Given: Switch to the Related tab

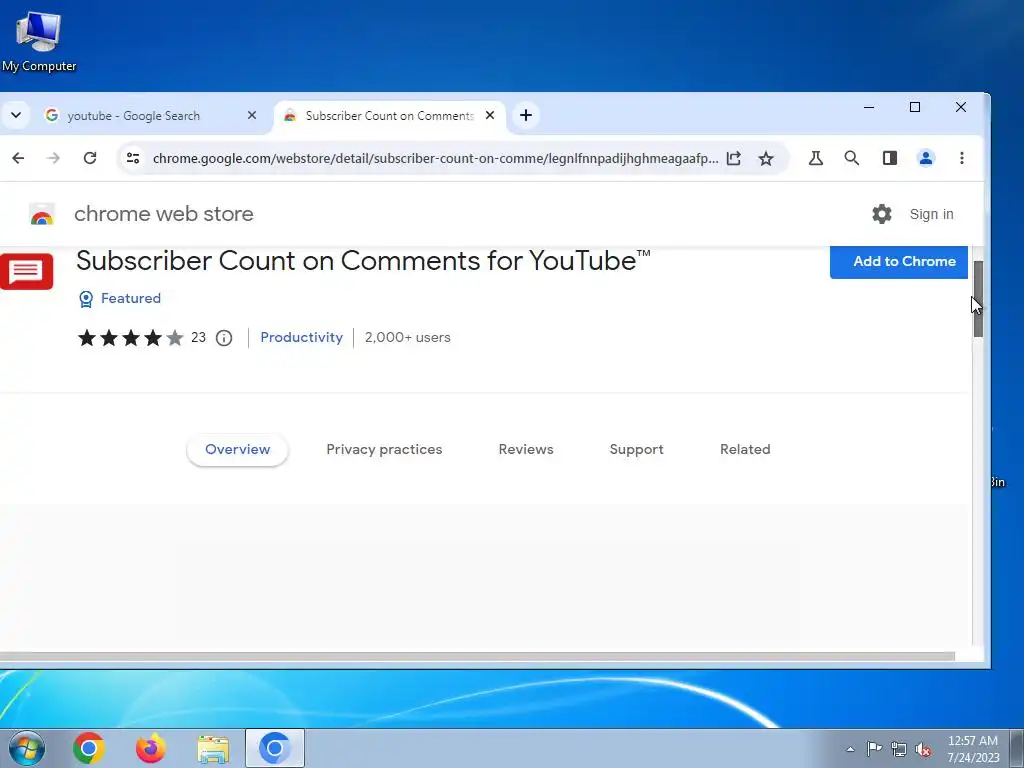Looking at the screenshot, I should [x=745, y=449].
